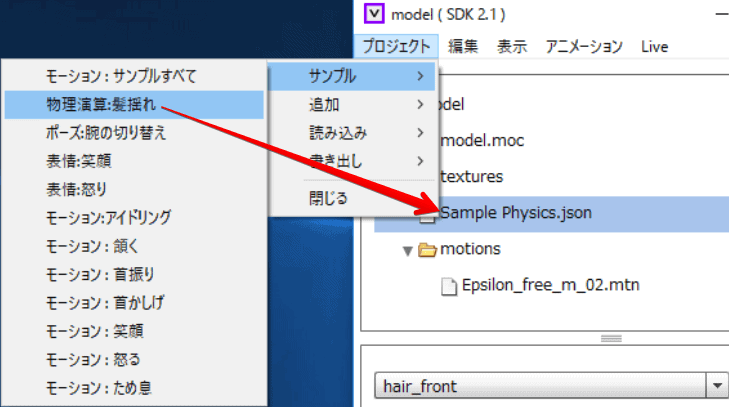
Task: Select model.moc in the file tree
Action: point(482,140)
